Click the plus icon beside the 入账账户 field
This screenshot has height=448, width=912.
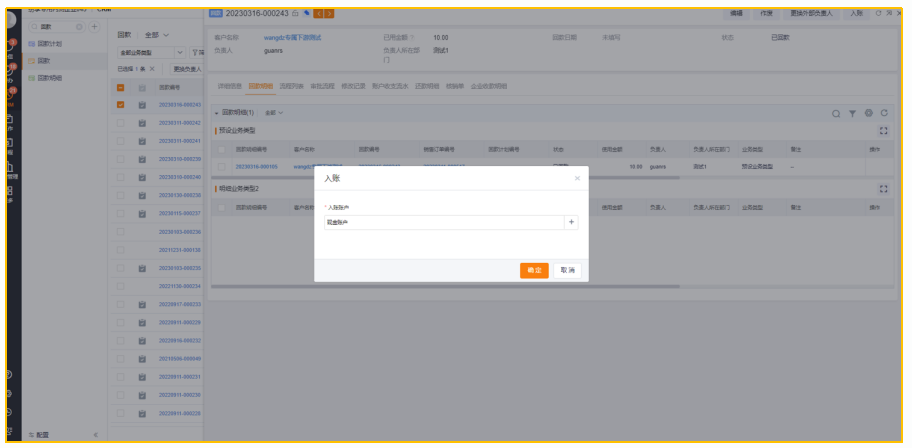pyautogui.click(x=571, y=222)
